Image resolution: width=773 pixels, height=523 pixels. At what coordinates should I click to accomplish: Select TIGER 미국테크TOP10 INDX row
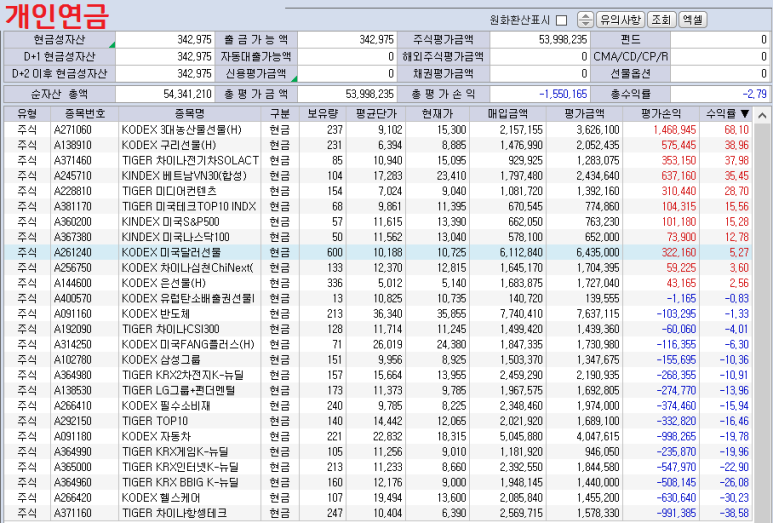tap(378, 206)
